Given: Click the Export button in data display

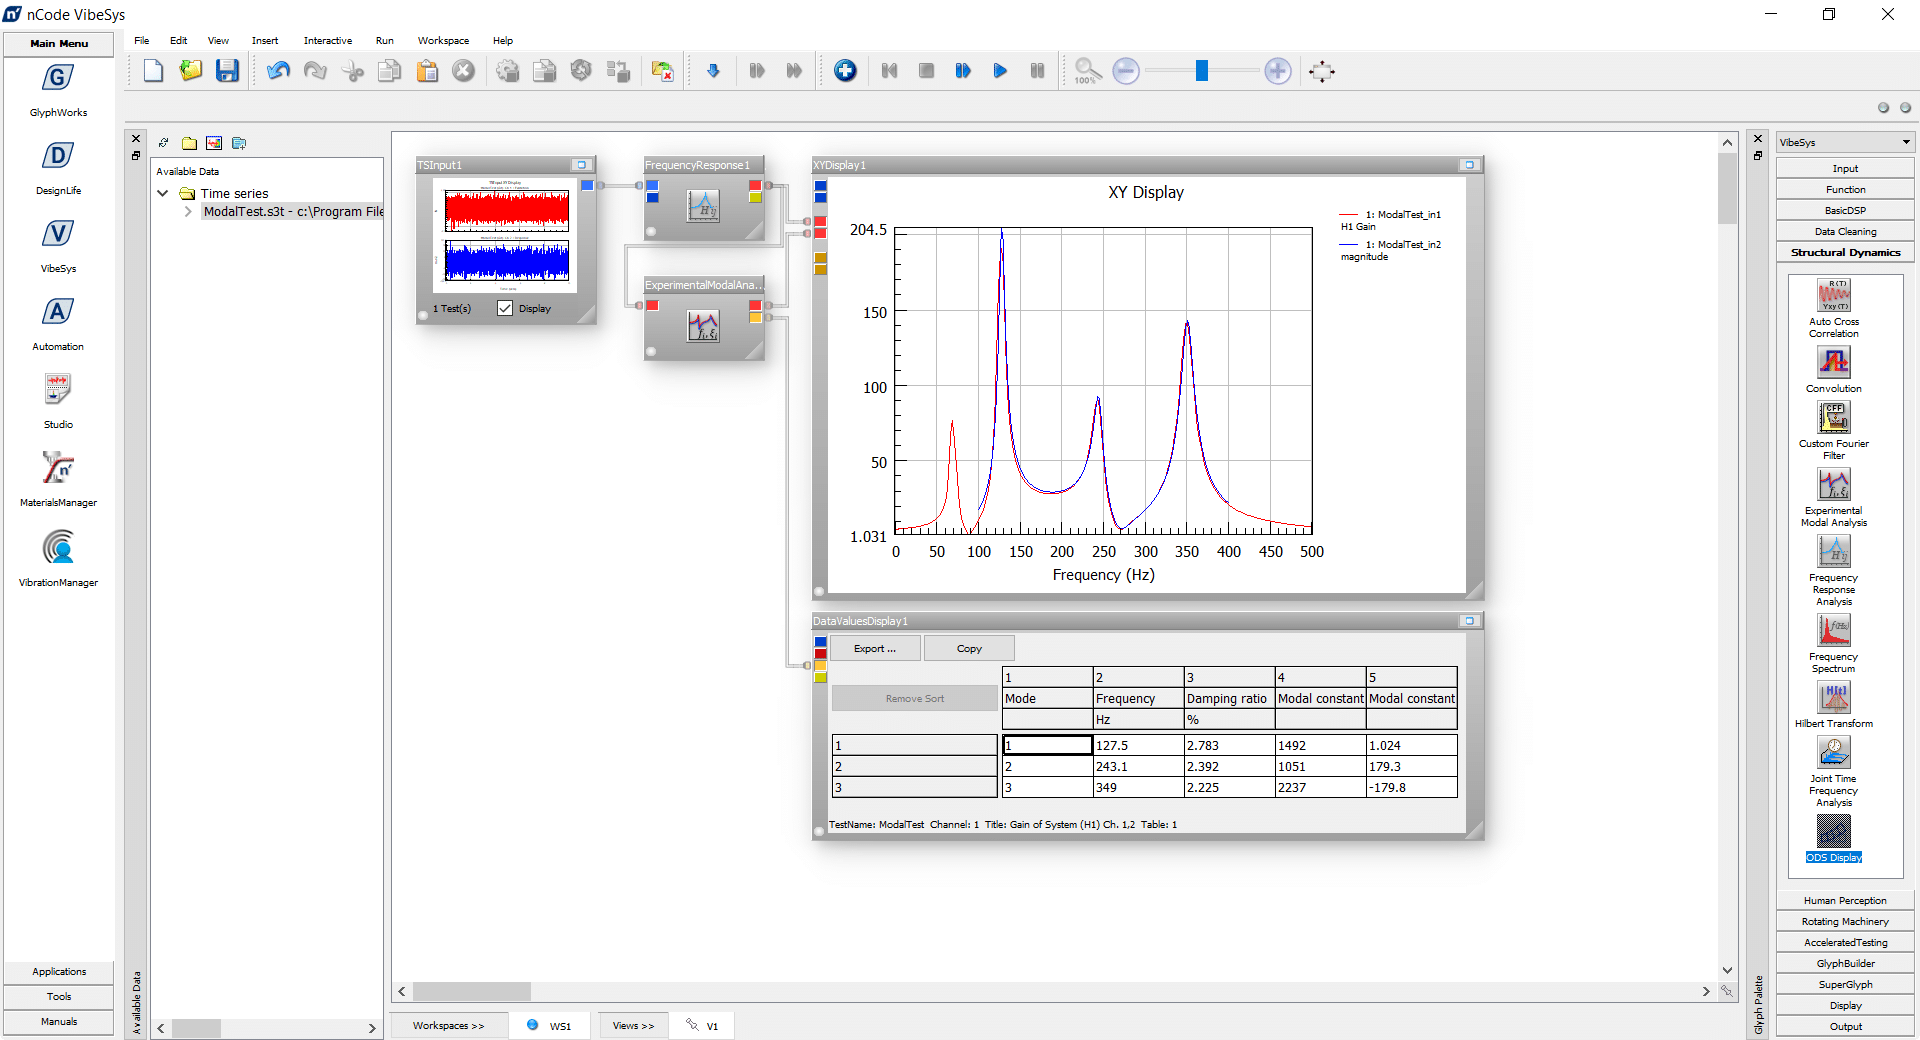Looking at the screenshot, I should pyautogui.click(x=875, y=649).
